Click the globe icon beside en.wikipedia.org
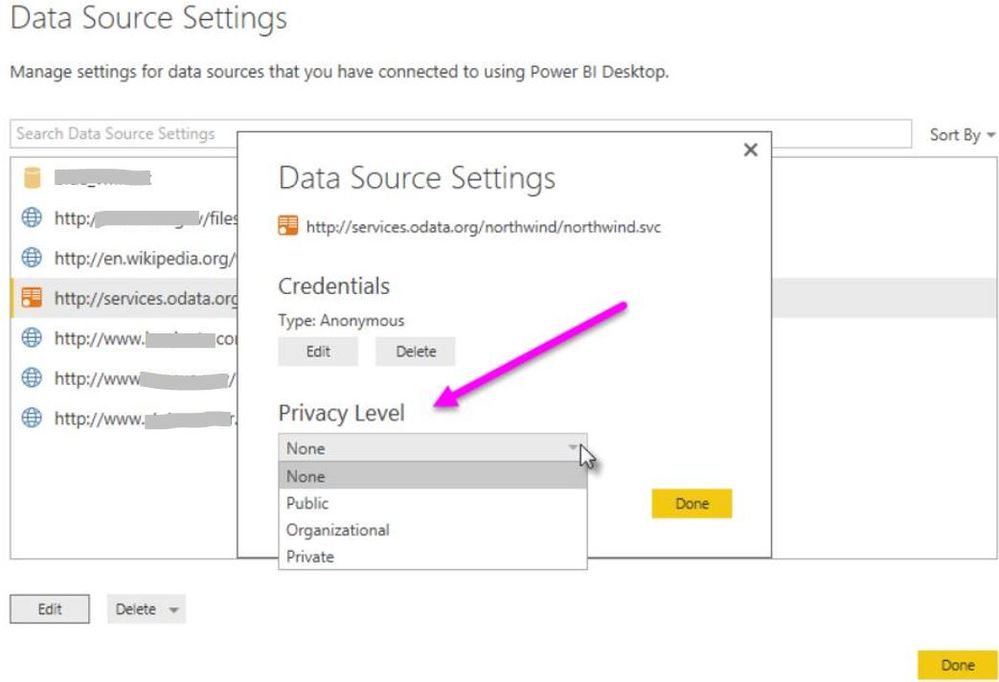The width and height of the screenshot is (999, 682). 32,258
